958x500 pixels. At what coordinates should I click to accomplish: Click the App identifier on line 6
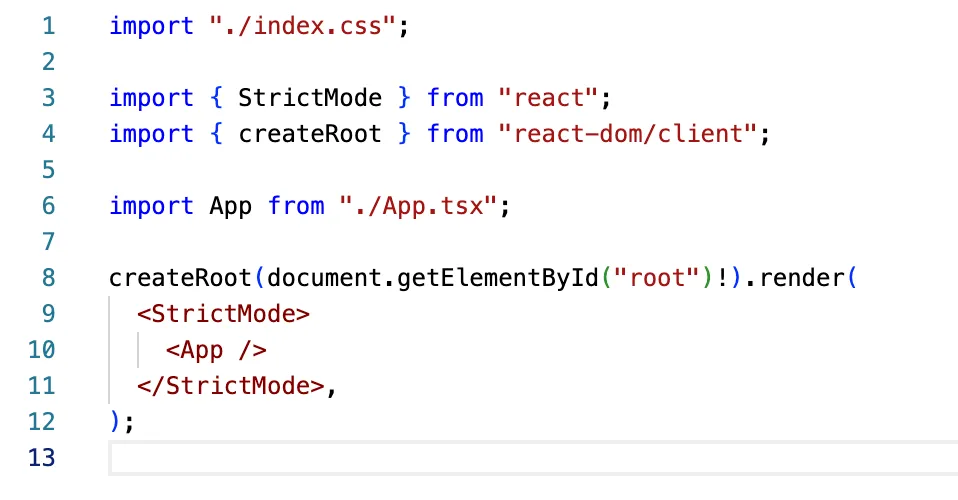click(230, 207)
